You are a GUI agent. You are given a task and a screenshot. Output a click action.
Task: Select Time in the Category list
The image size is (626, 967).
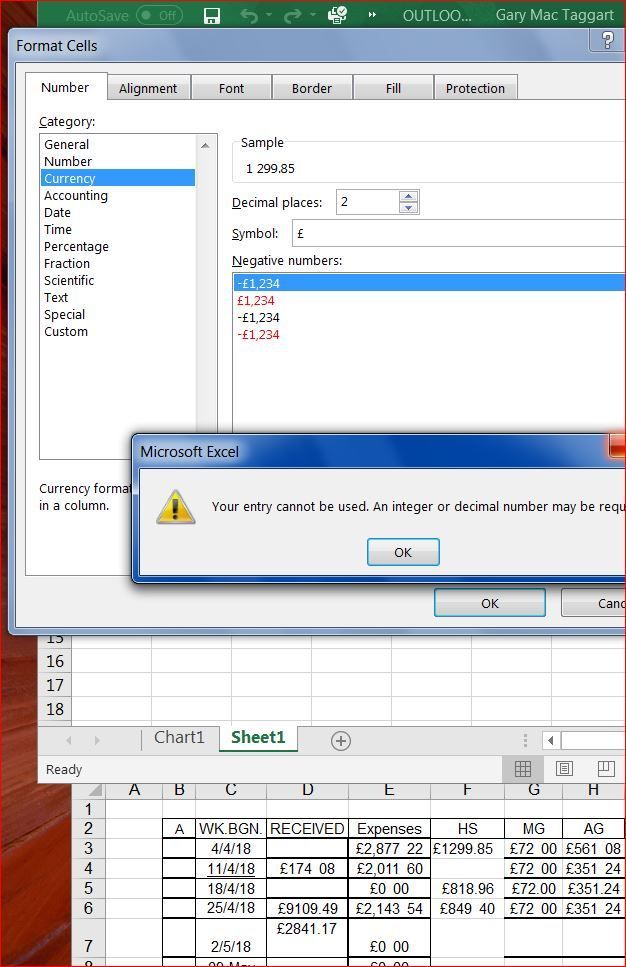pos(118,229)
